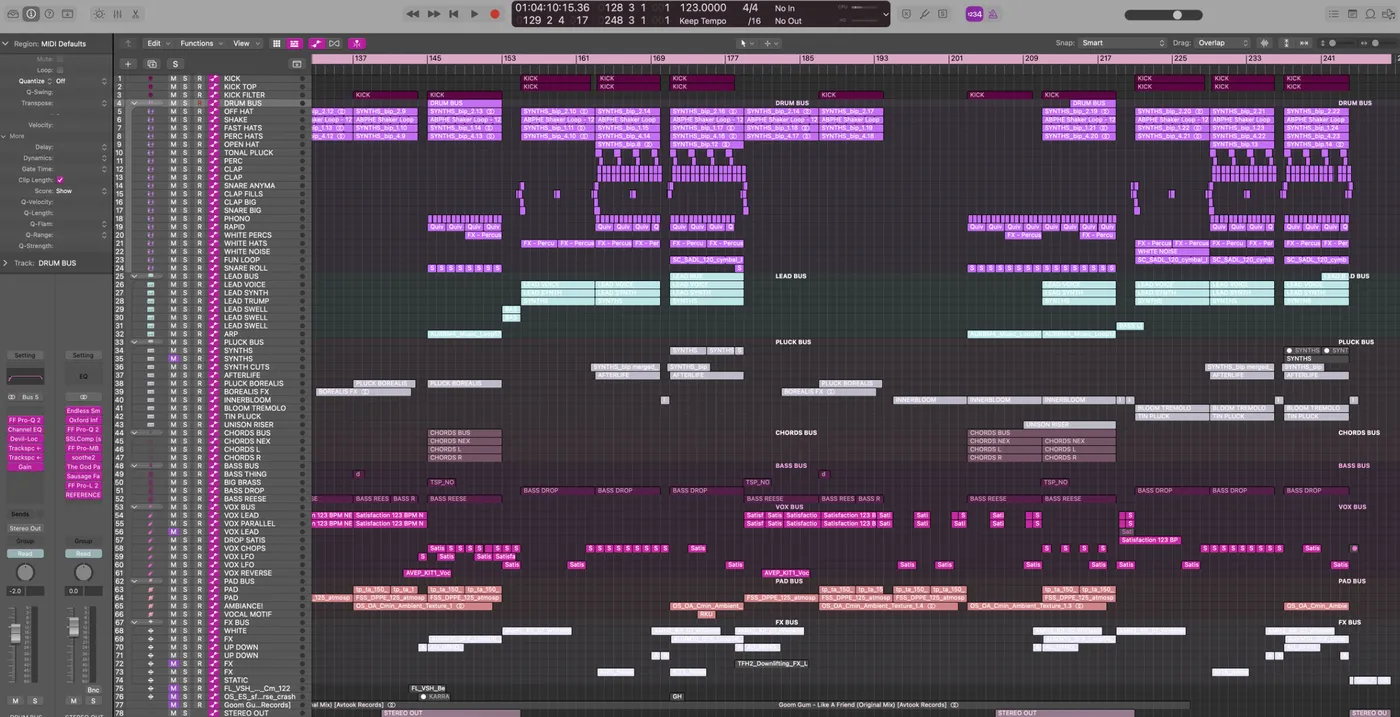Open the Quantize Off value dropdown

coord(81,81)
